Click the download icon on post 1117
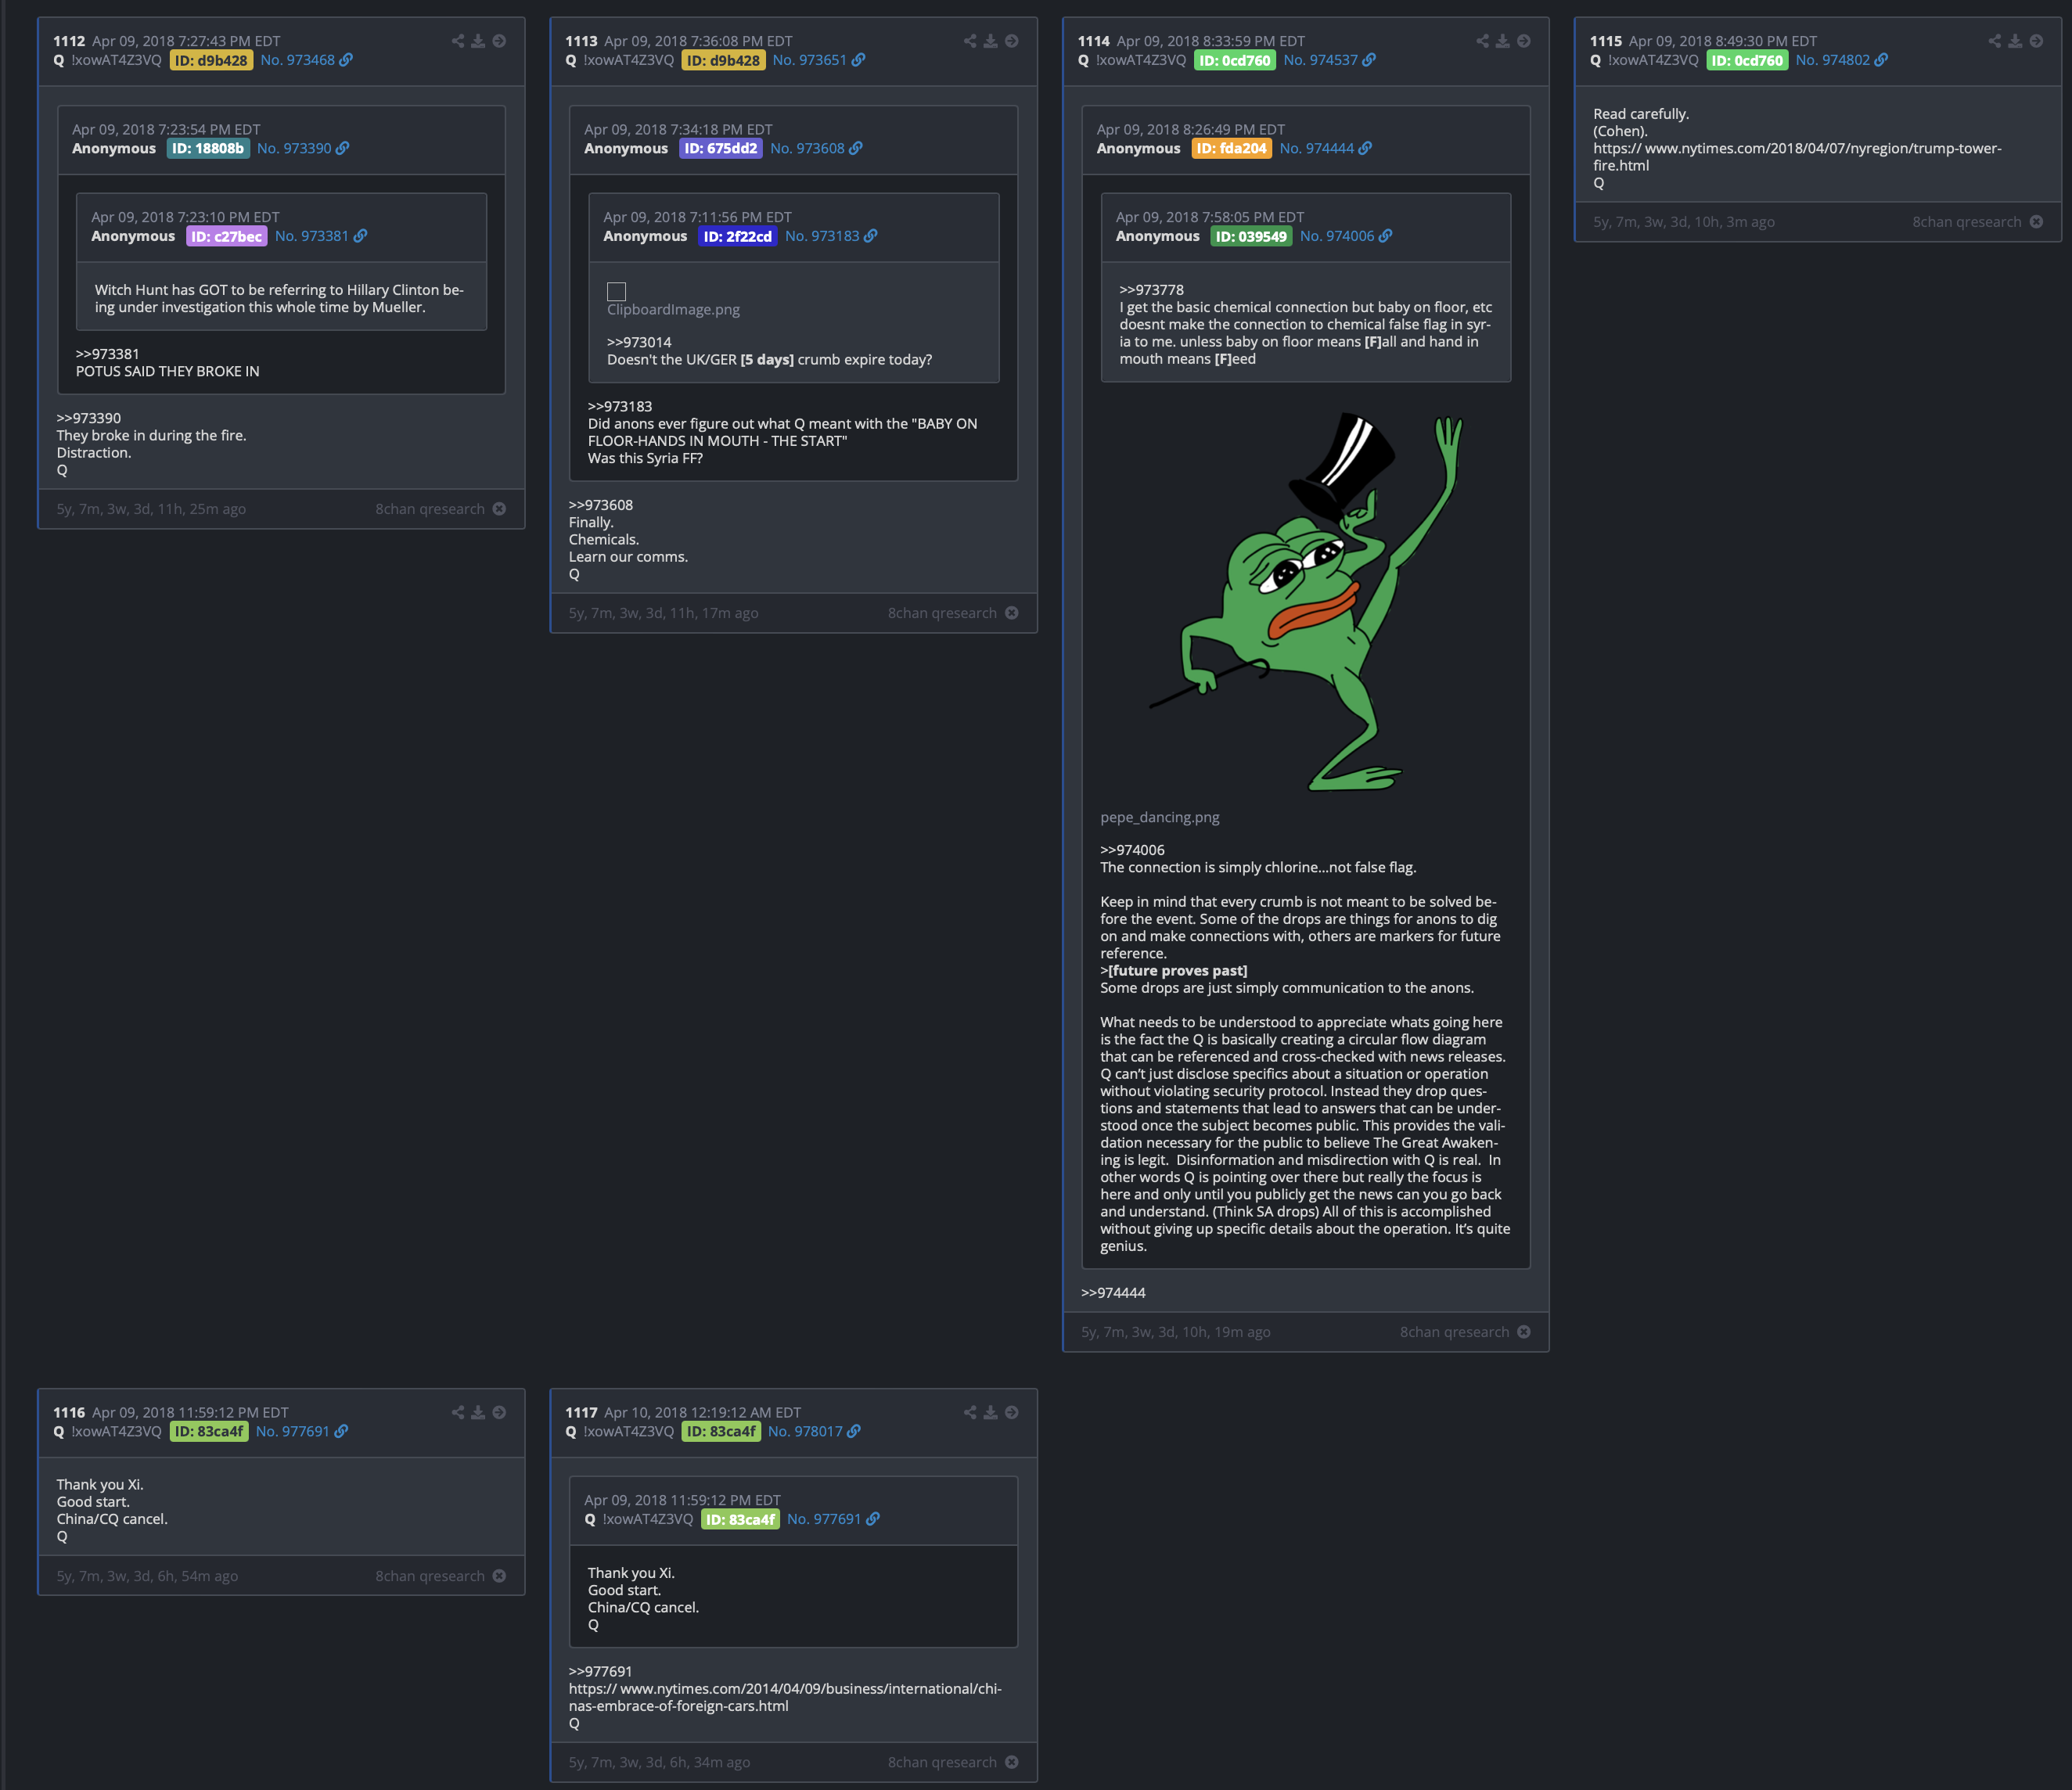 (x=990, y=1412)
